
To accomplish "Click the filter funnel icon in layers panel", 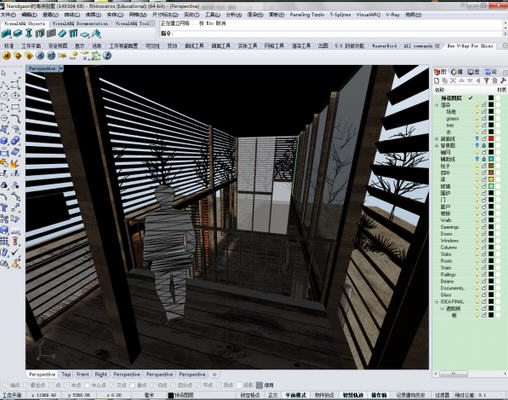I will pos(486,81).
